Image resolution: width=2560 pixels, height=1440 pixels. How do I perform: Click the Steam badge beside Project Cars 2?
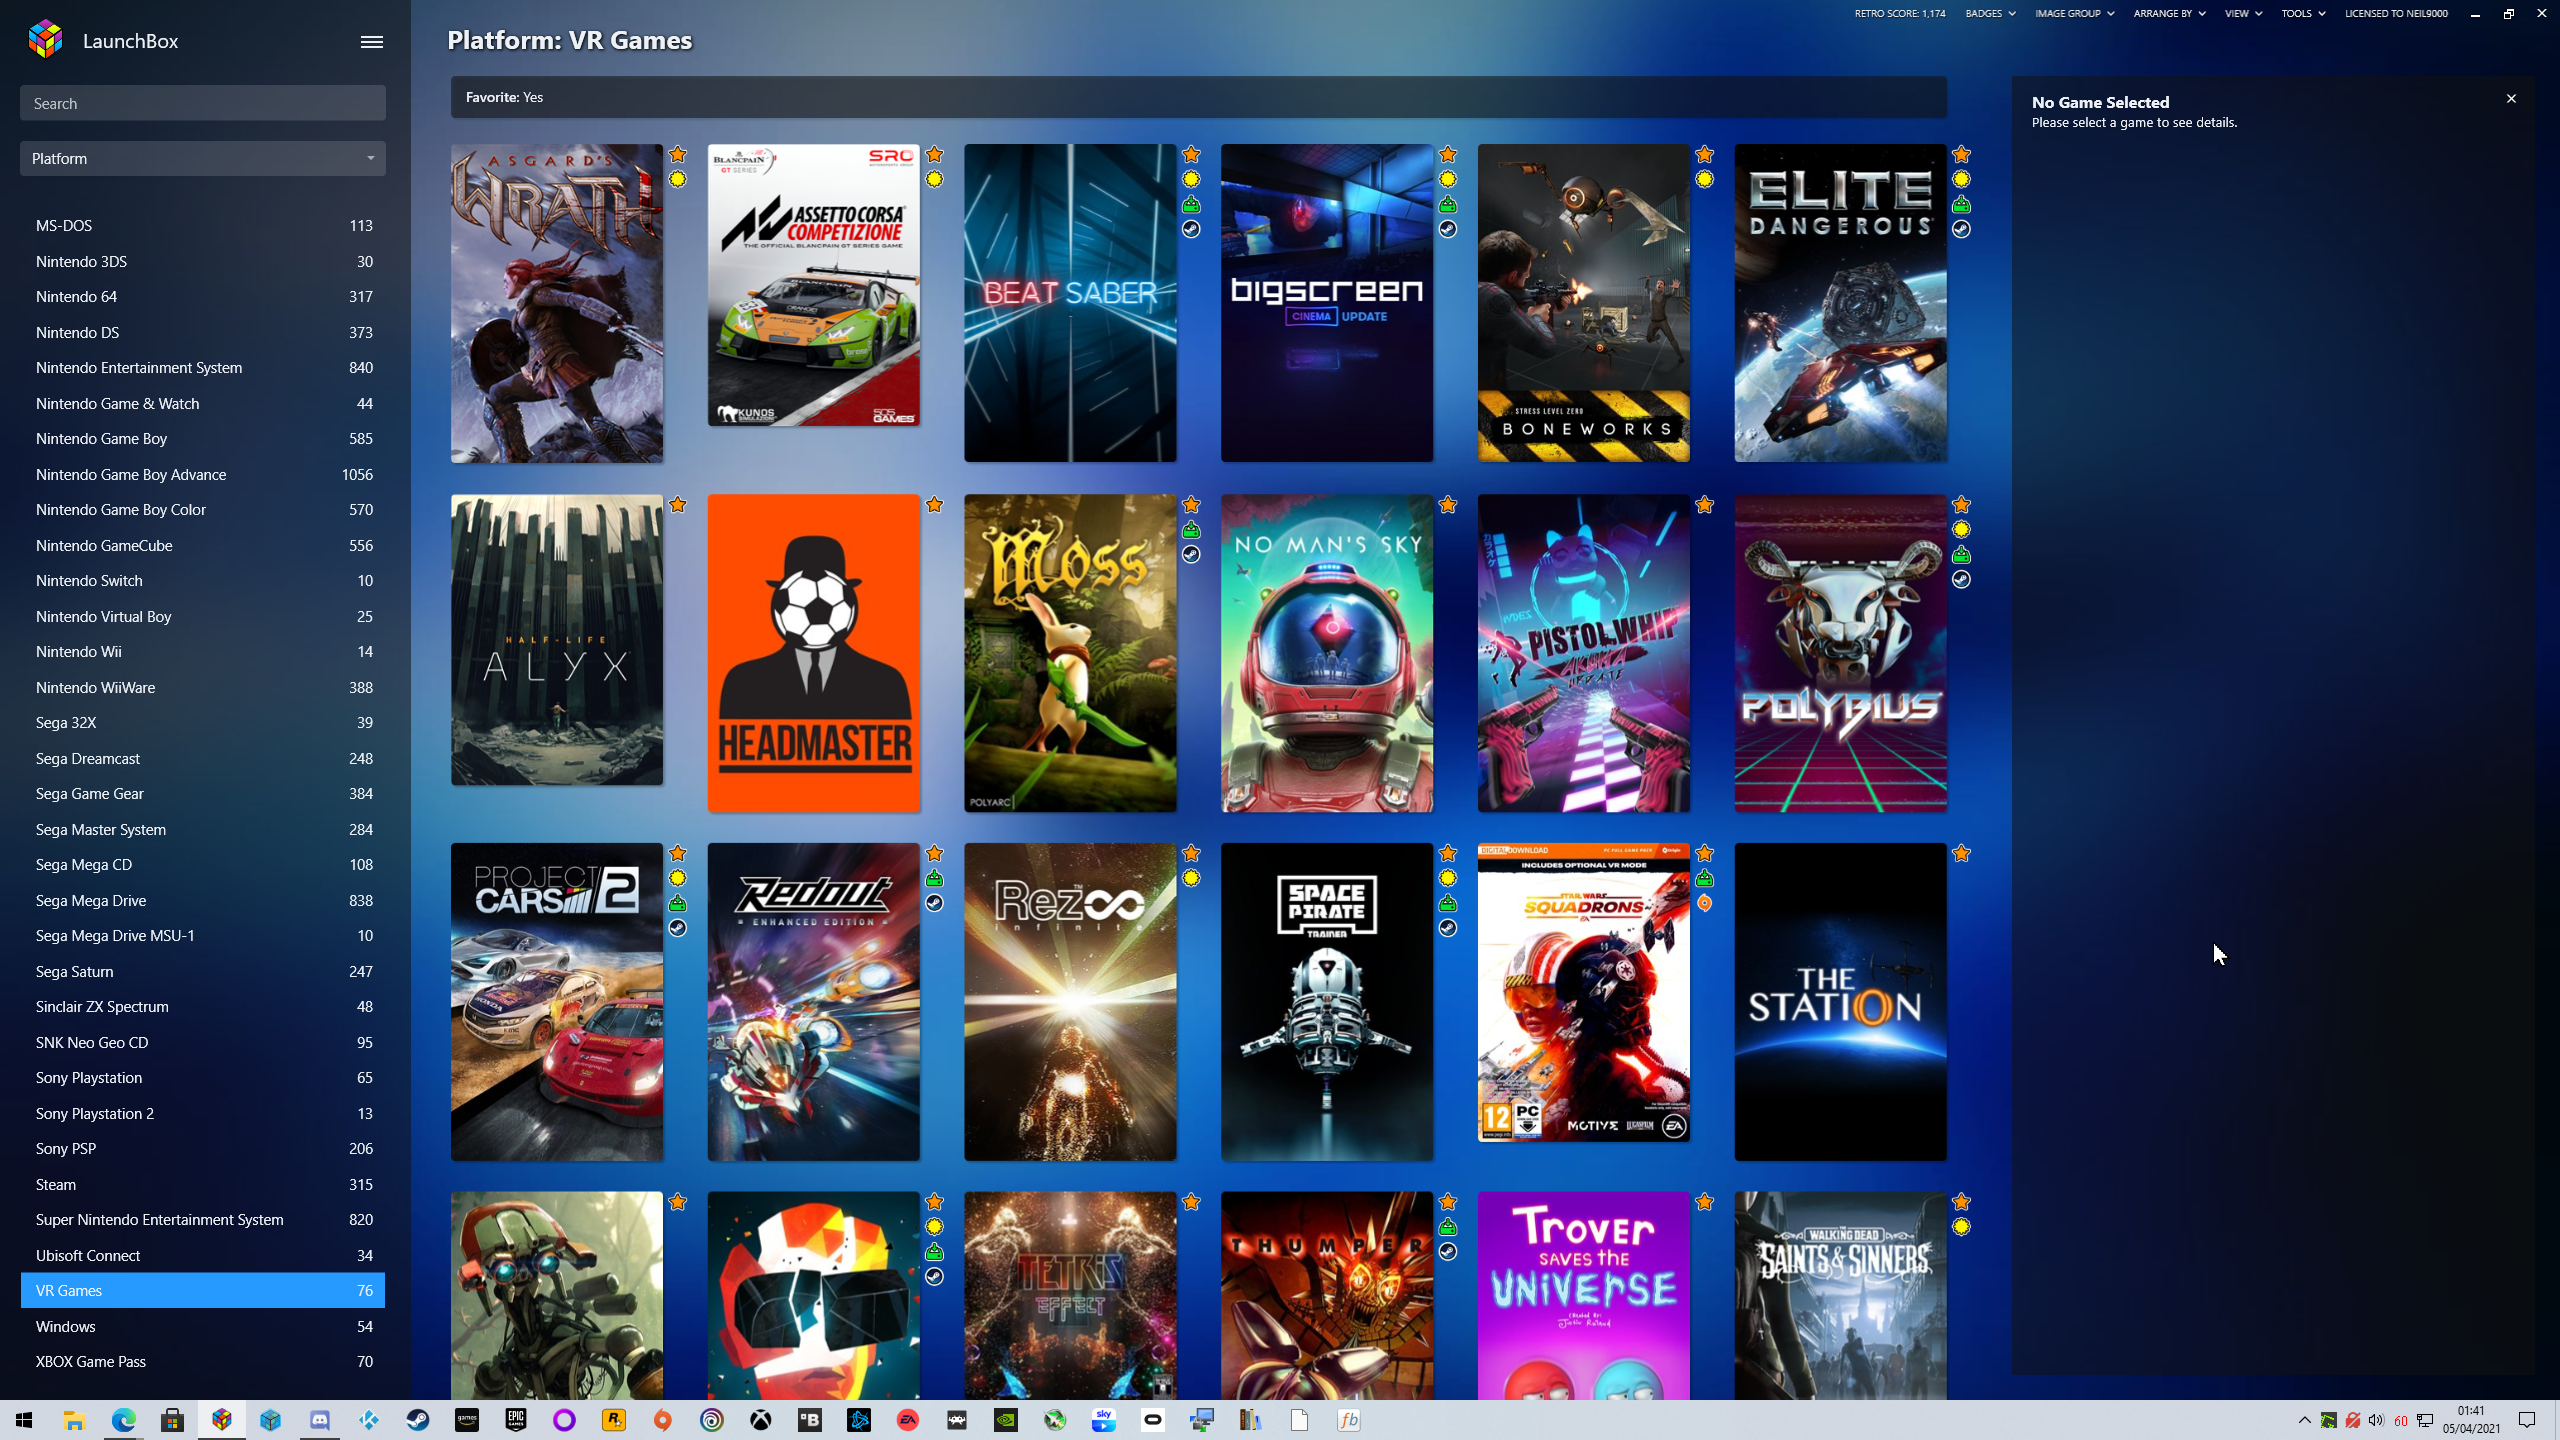tap(678, 928)
